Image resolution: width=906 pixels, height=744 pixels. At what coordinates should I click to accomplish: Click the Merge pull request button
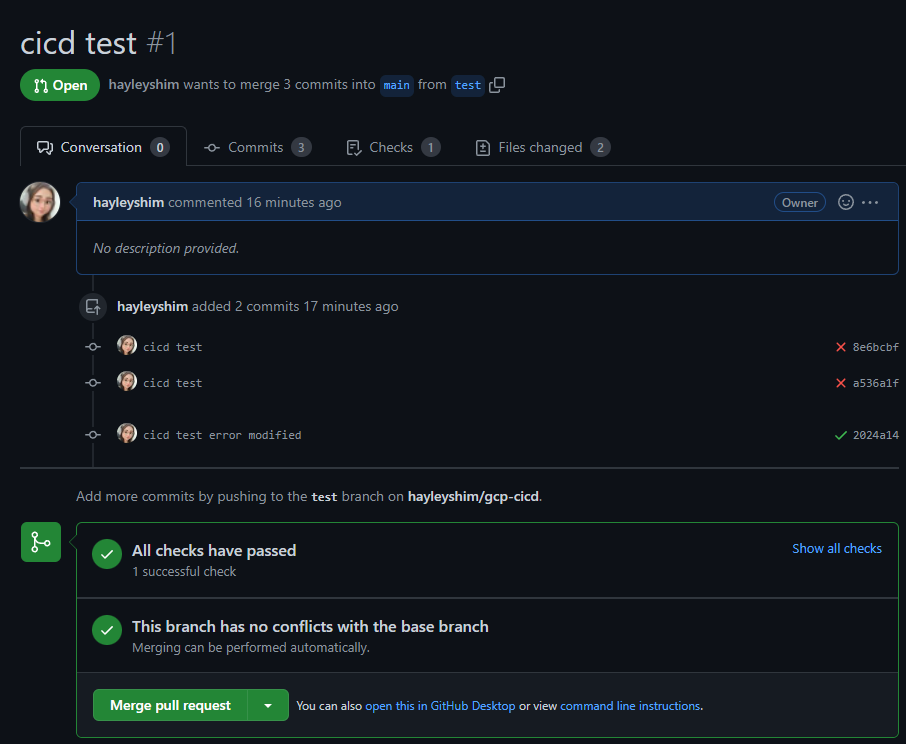pyautogui.click(x=170, y=705)
